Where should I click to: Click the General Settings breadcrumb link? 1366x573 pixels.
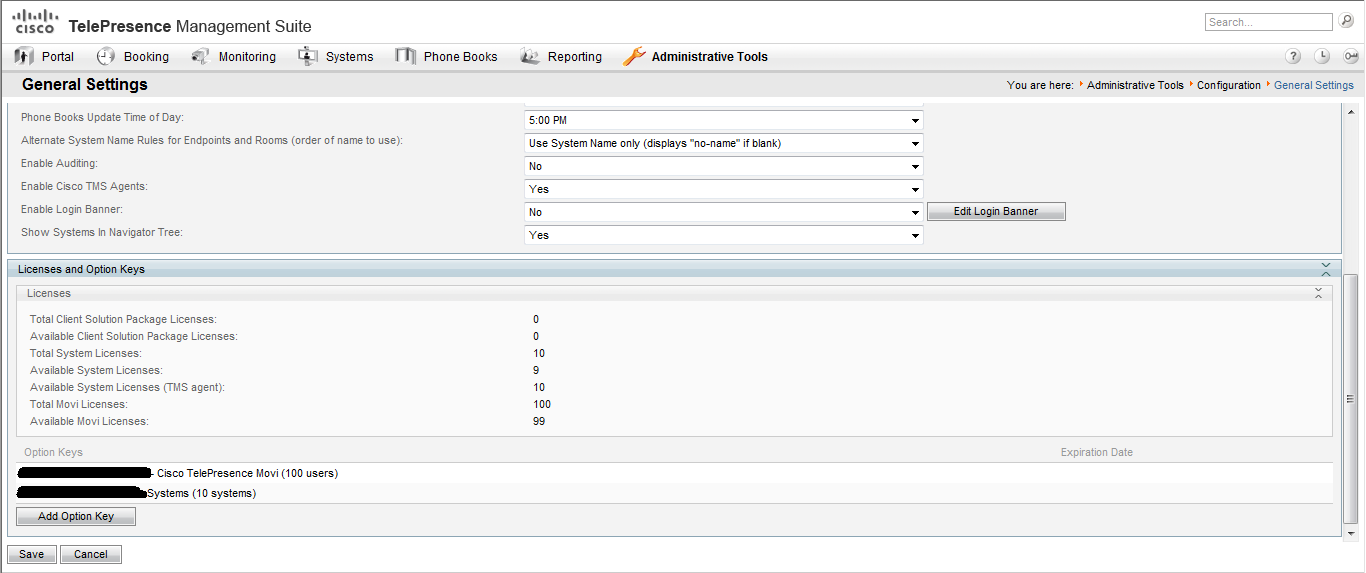click(1314, 85)
